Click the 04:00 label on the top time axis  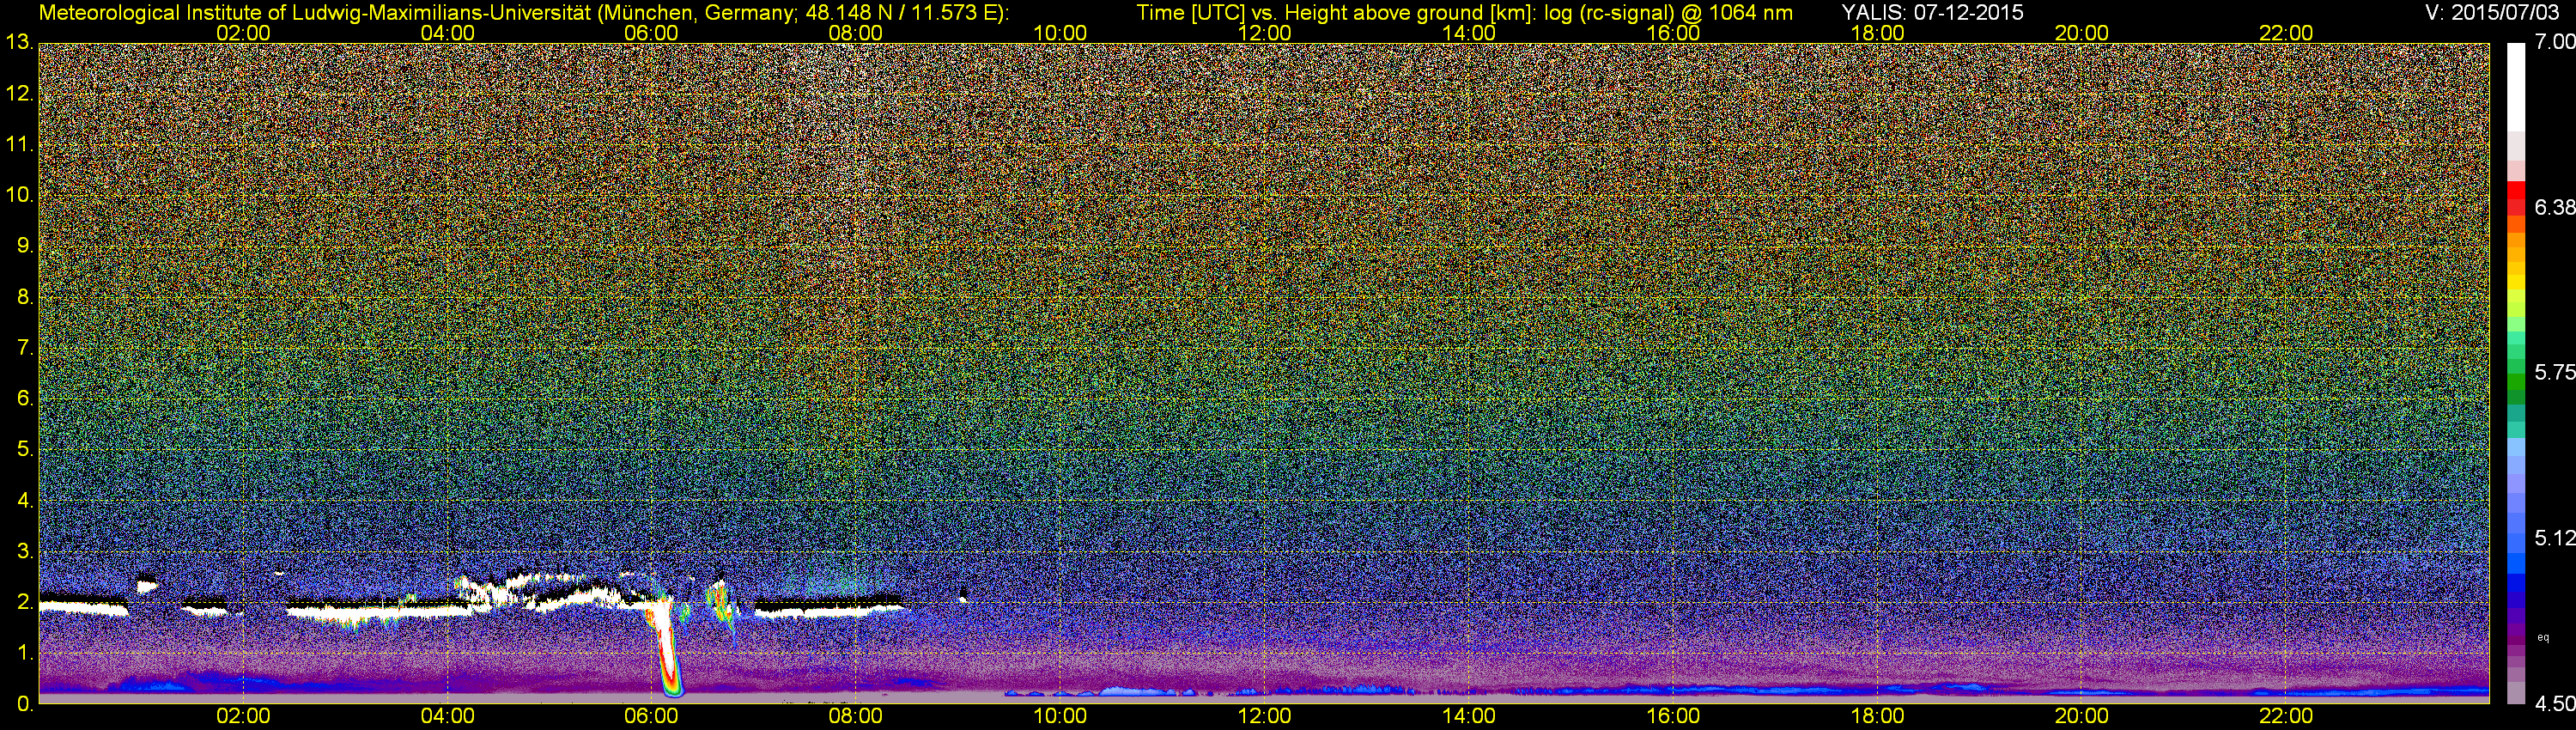[447, 33]
